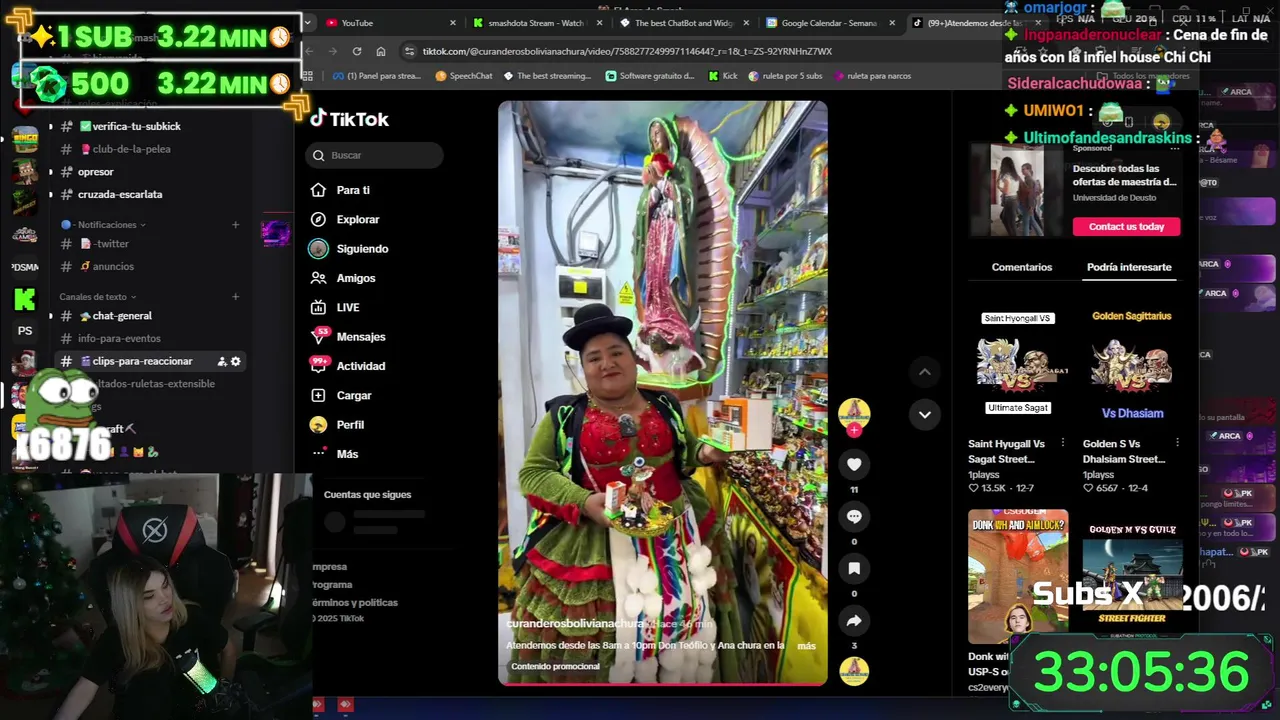This screenshot has width=1280, height=720.
Task: Open The best streaming bookmark
Action: 547,76
